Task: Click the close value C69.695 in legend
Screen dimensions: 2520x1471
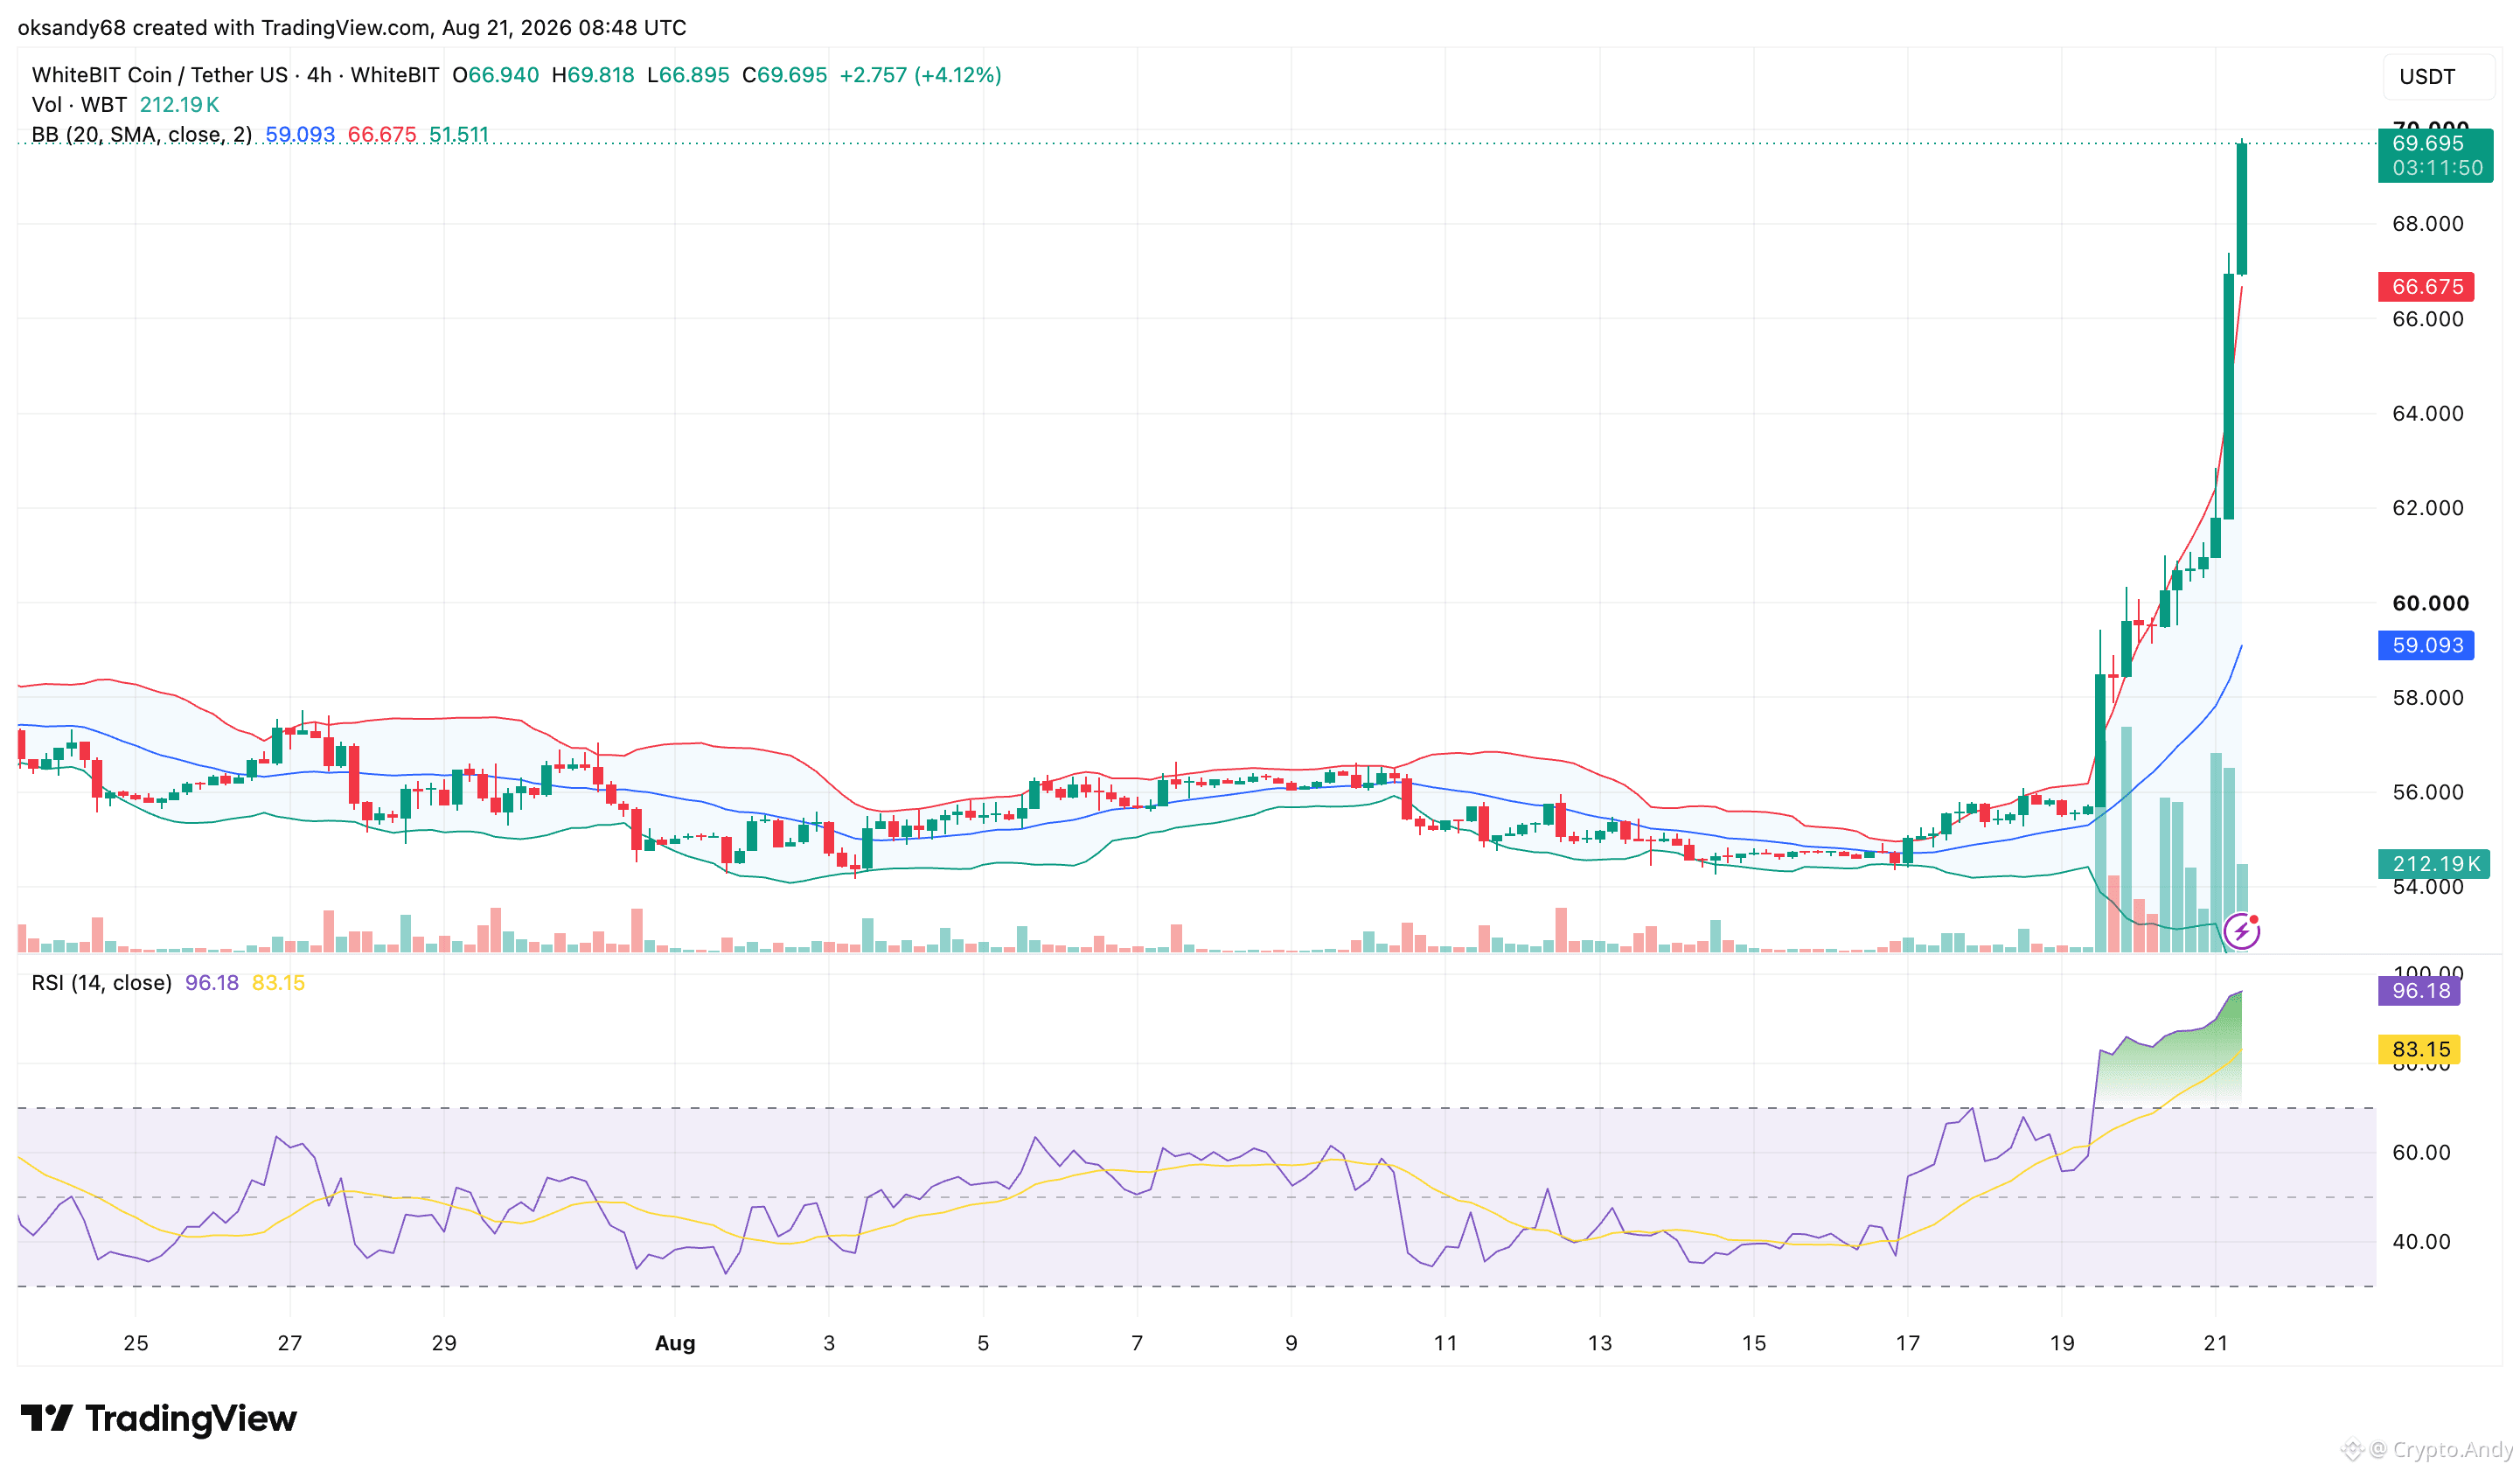Action: click(784, 75)
